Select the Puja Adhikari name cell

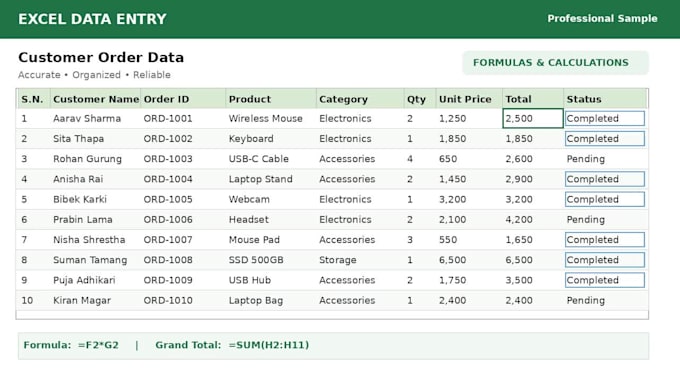[84, 280]
